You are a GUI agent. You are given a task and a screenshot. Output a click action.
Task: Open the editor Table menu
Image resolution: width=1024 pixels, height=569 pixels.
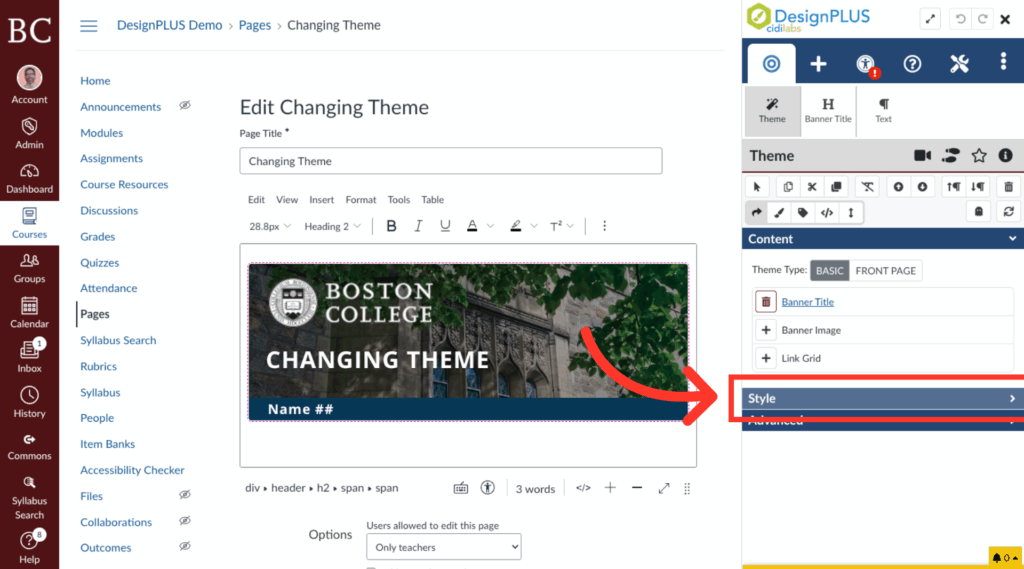432,200
